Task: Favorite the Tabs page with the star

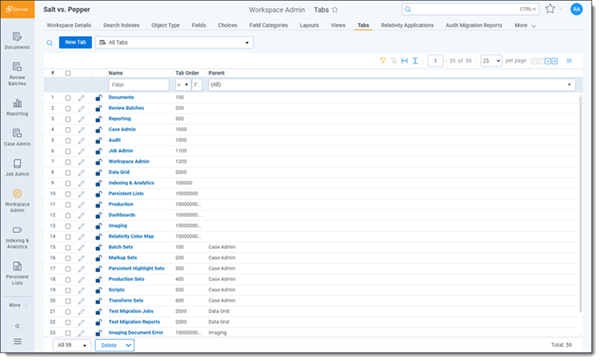Action: [x=335, y=10]
